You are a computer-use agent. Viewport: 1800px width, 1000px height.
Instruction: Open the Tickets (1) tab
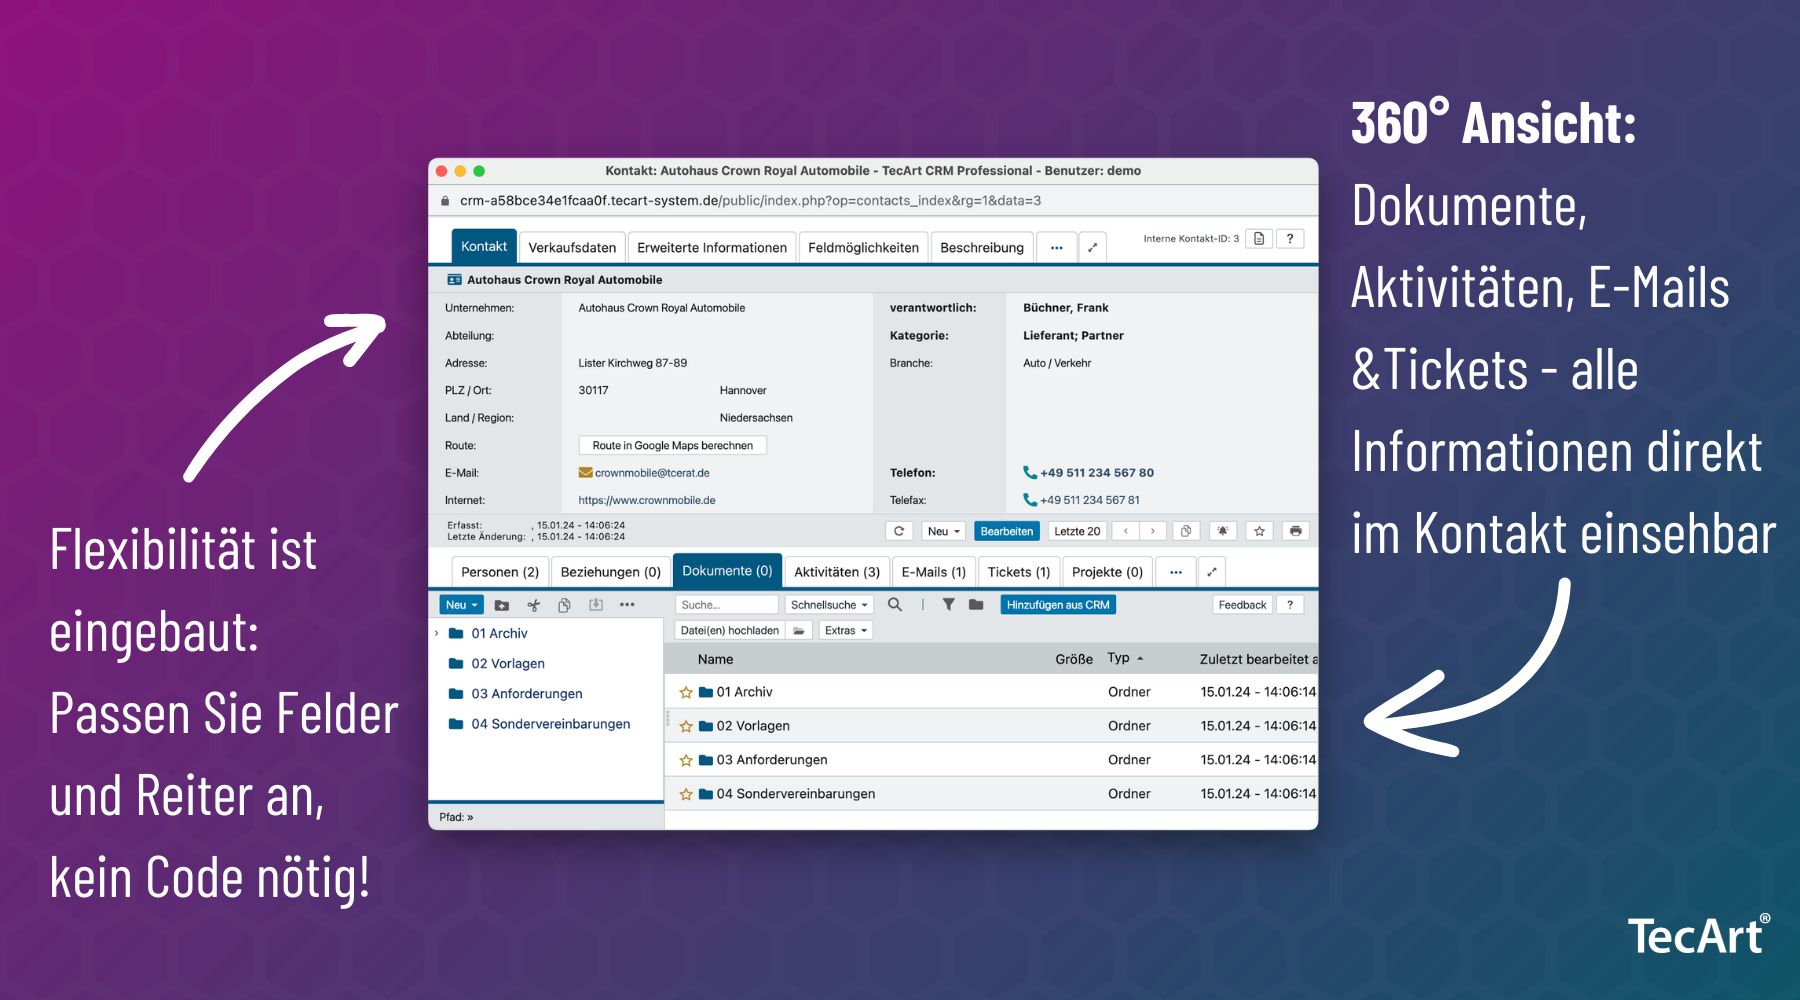1019,572
